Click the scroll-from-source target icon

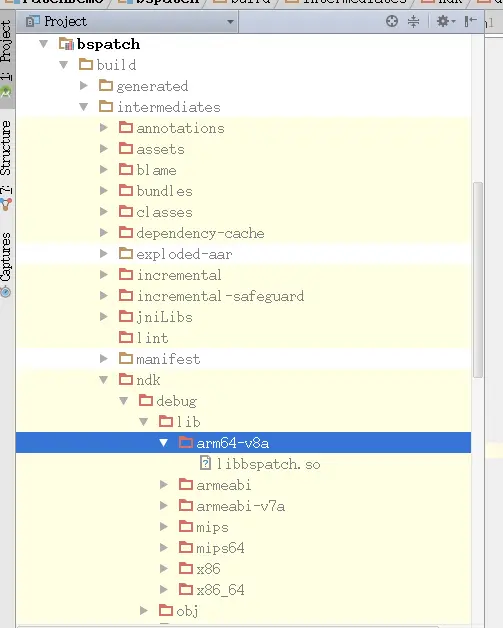[x=392, y=21]
